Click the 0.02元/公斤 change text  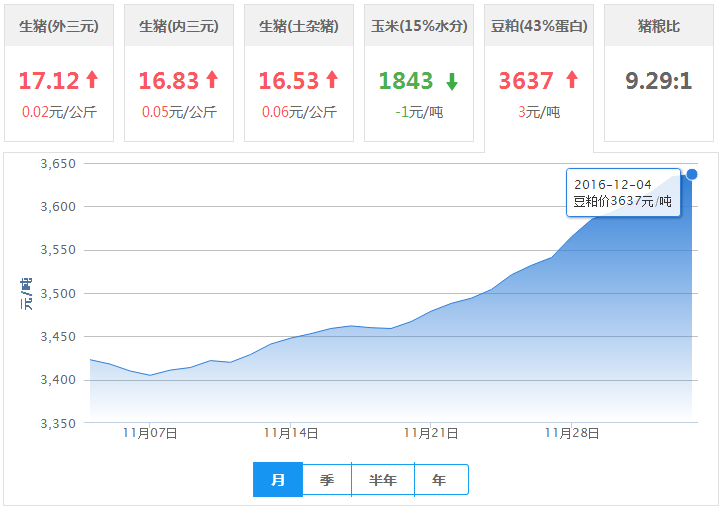tap(59, 112)
